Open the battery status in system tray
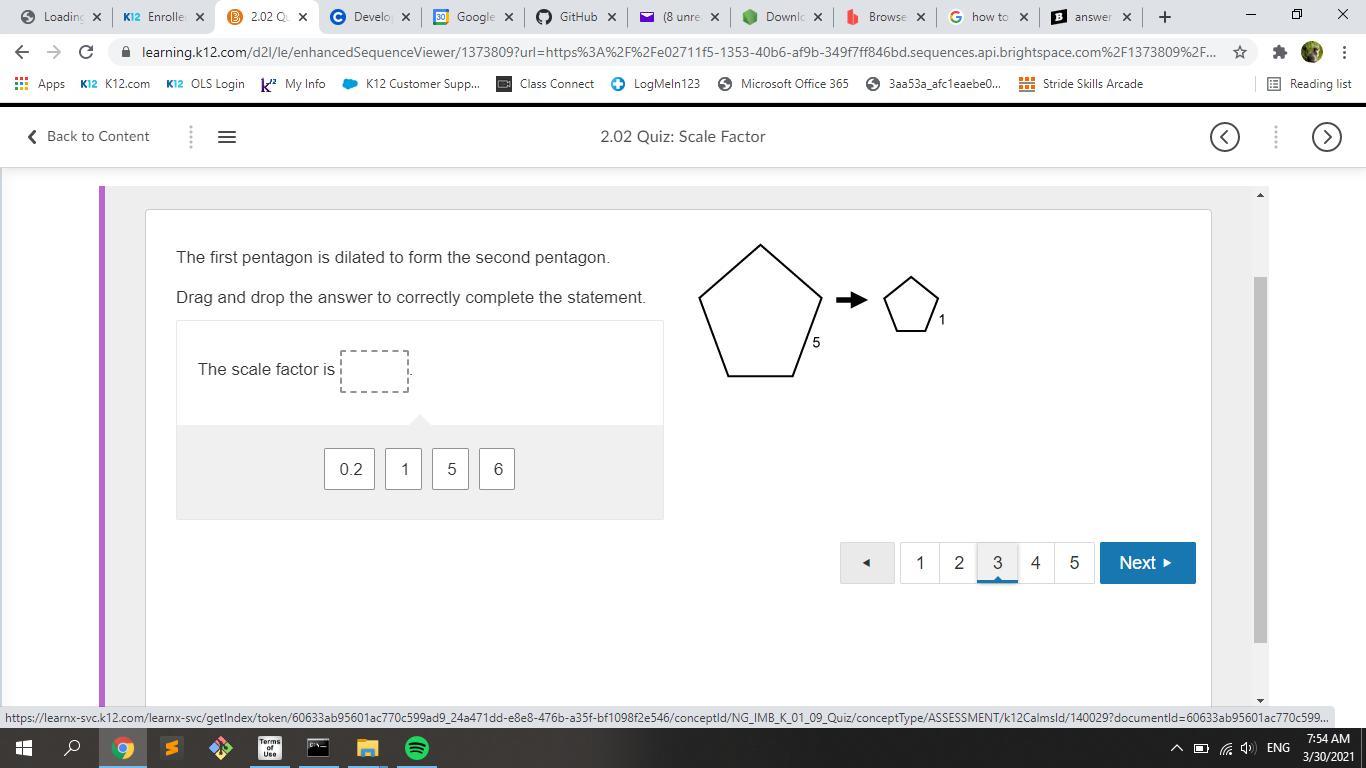The image size is (1366, 768). coord(1202,748)
